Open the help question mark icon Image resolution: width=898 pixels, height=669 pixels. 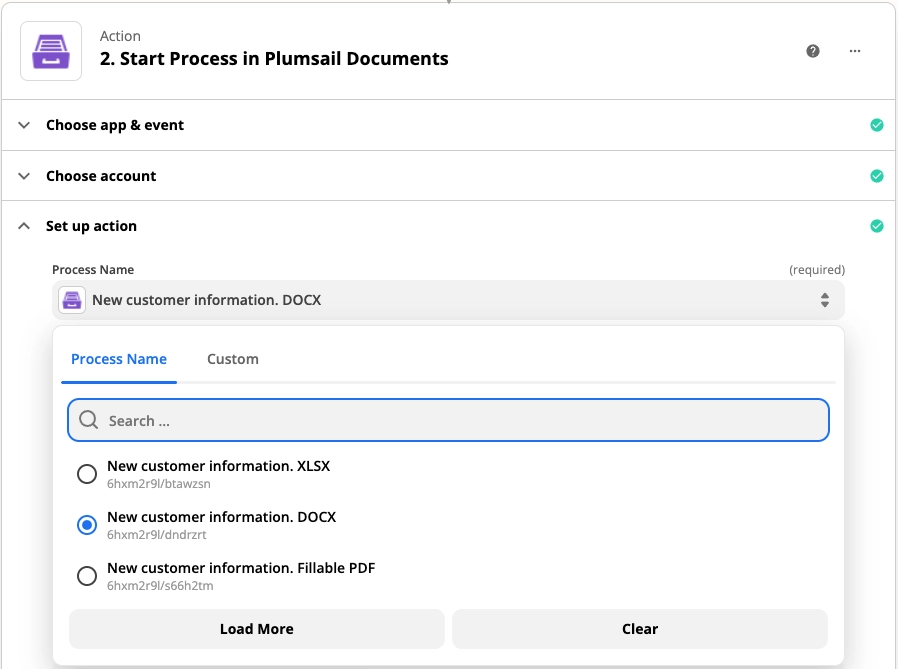click(813, 51)
